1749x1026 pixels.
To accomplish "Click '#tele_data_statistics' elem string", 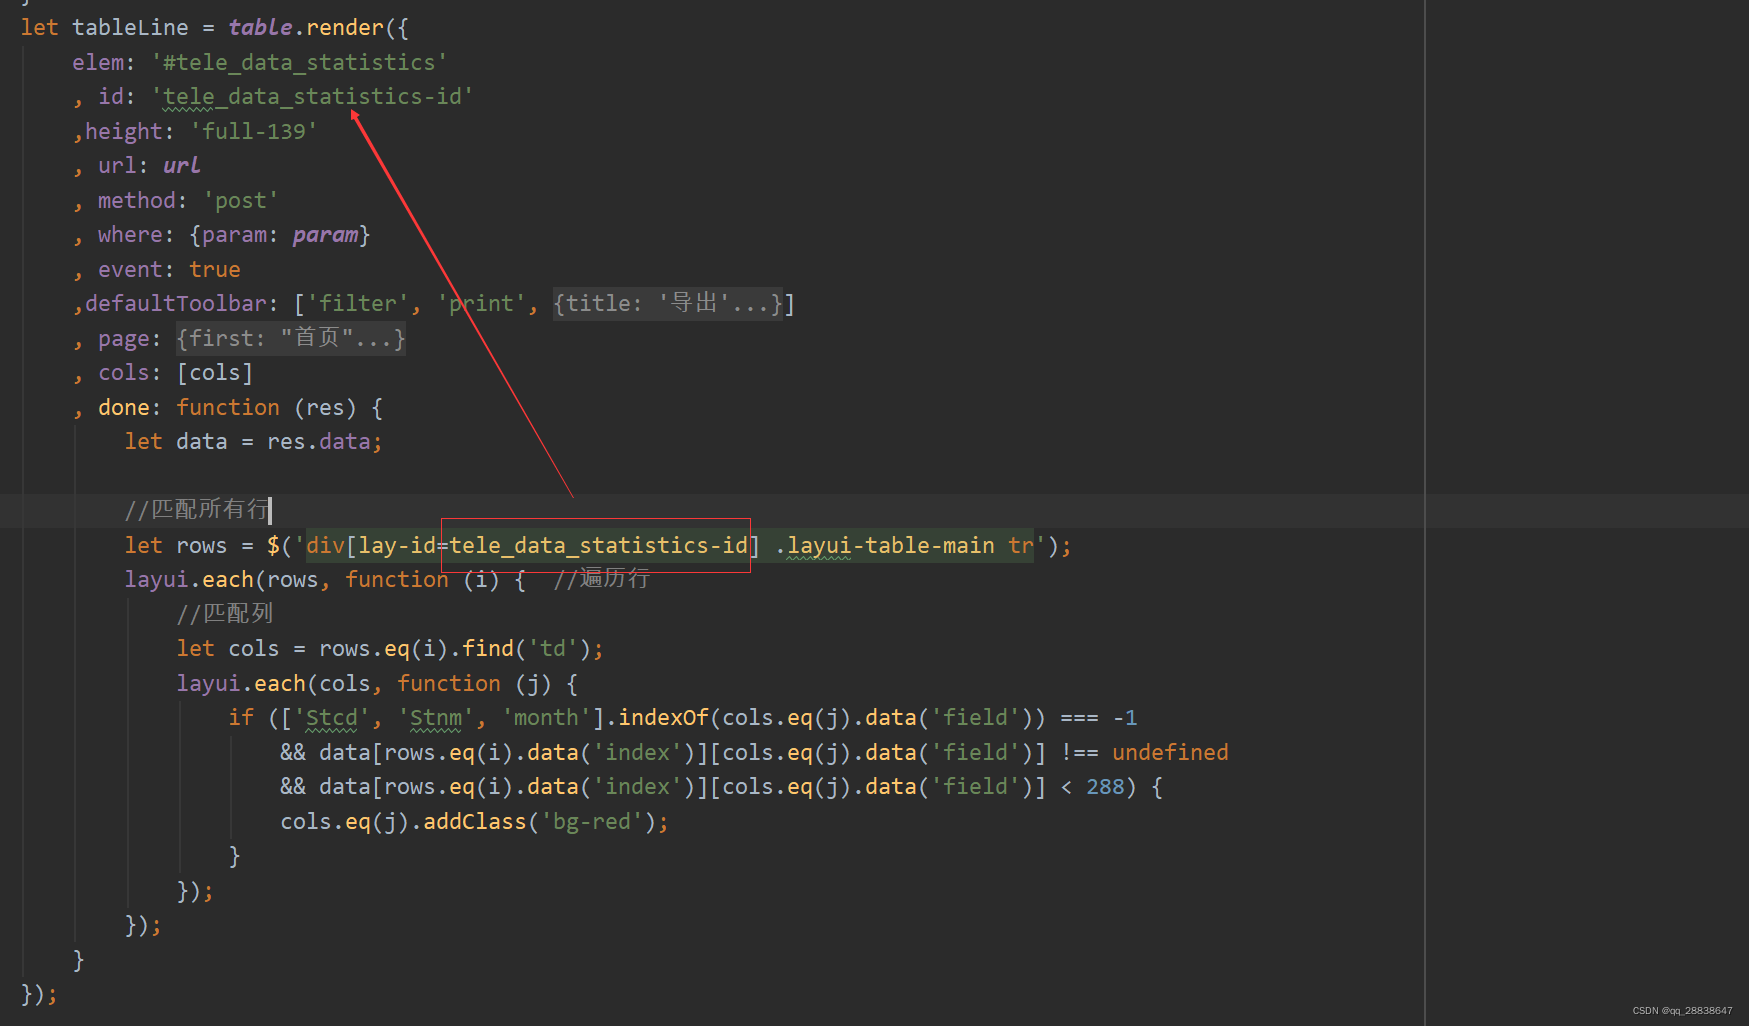I will pos(299,63).
